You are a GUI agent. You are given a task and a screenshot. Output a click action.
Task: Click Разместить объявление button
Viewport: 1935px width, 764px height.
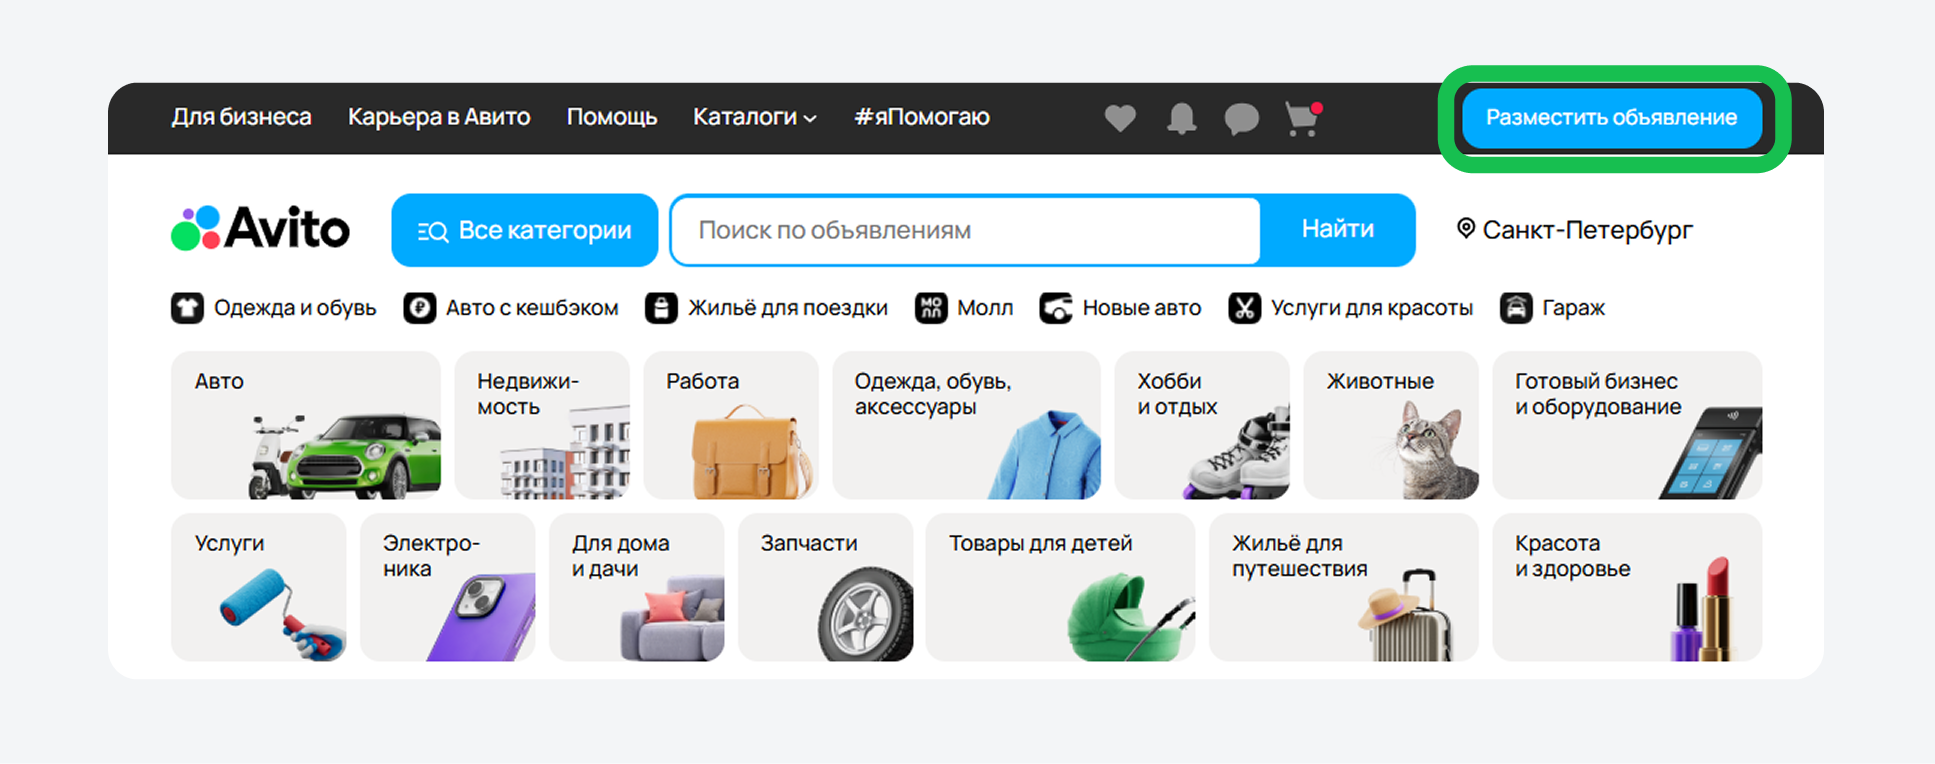click(1611, 118)
